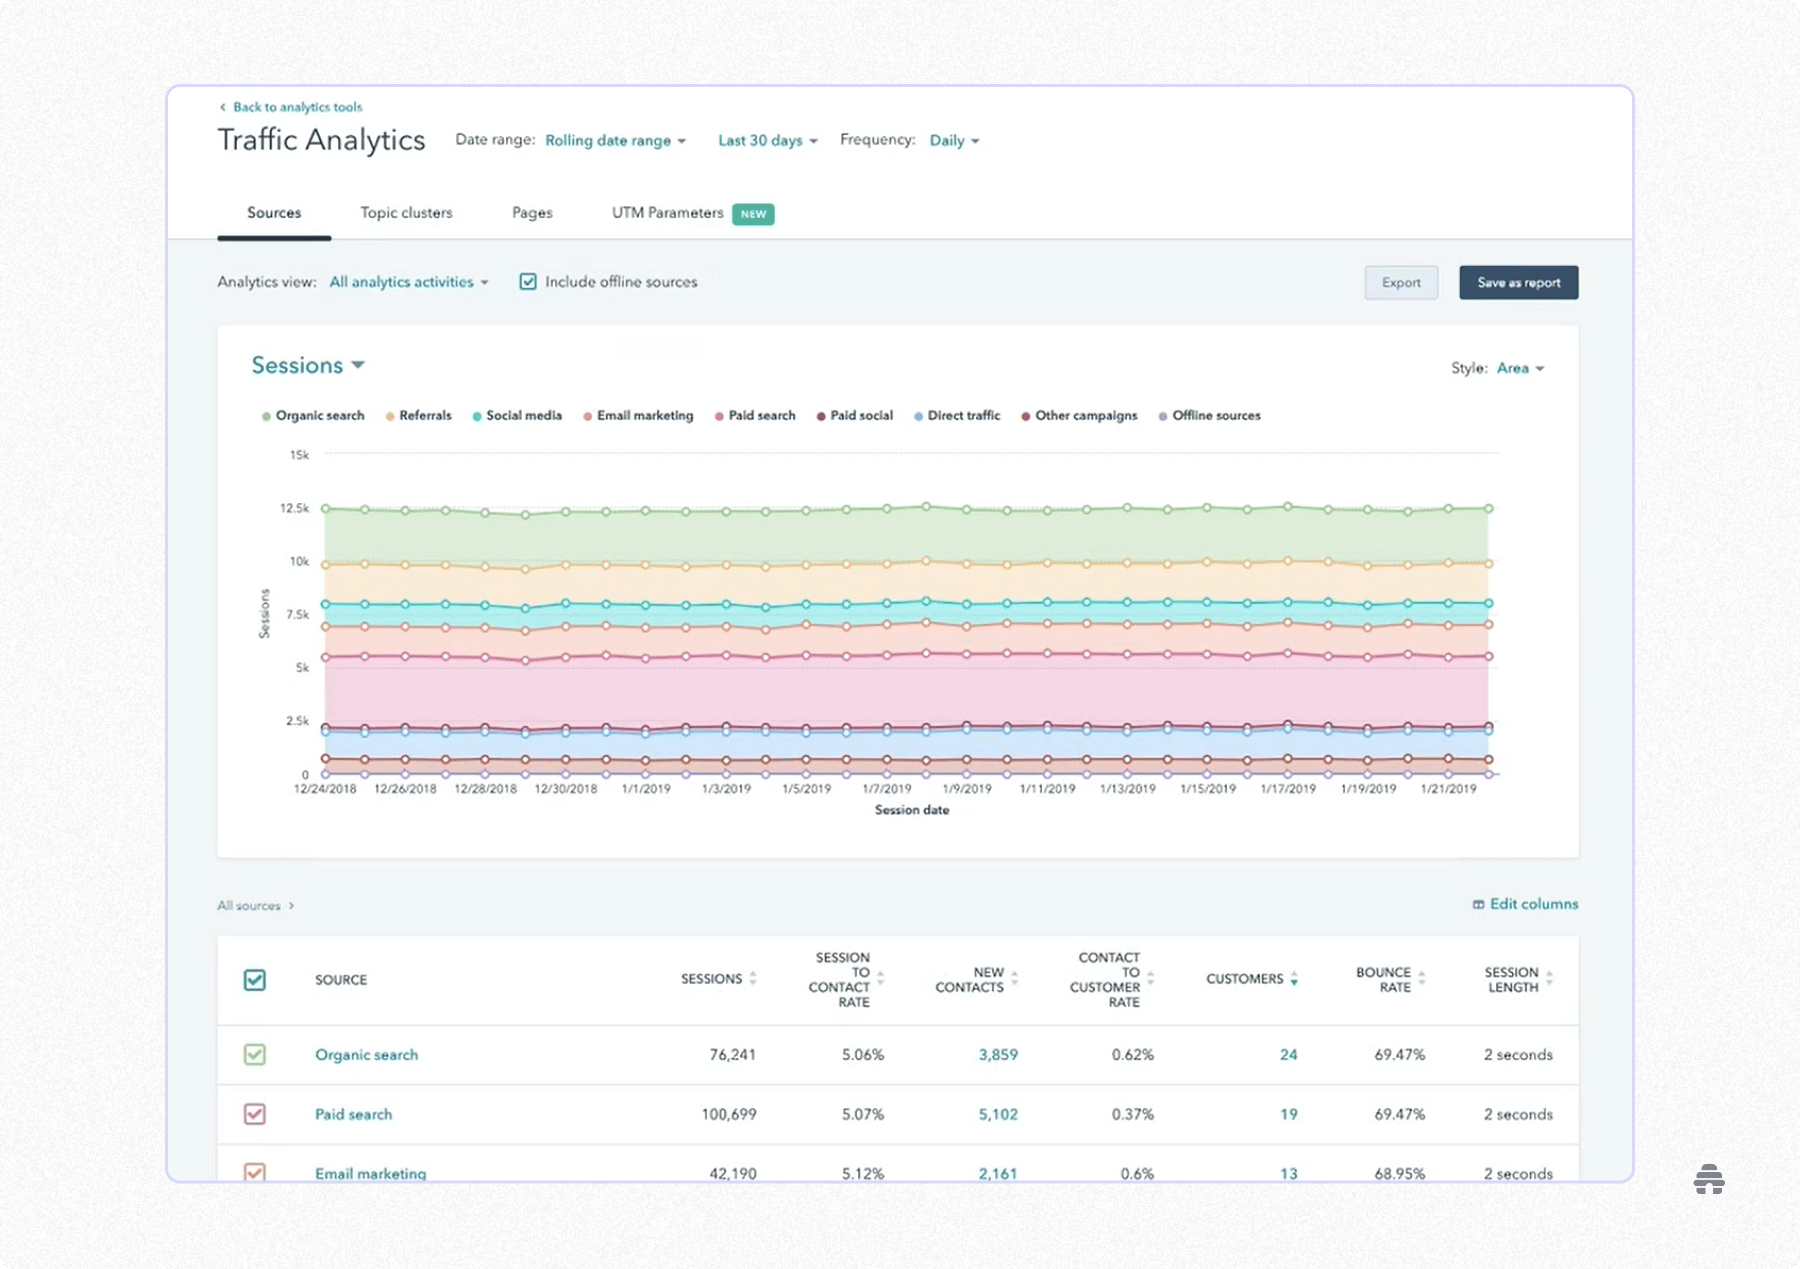Screen dimensions: 1800x1269
Task: Sort by Customers column sort arrows
Action: 1294,979
